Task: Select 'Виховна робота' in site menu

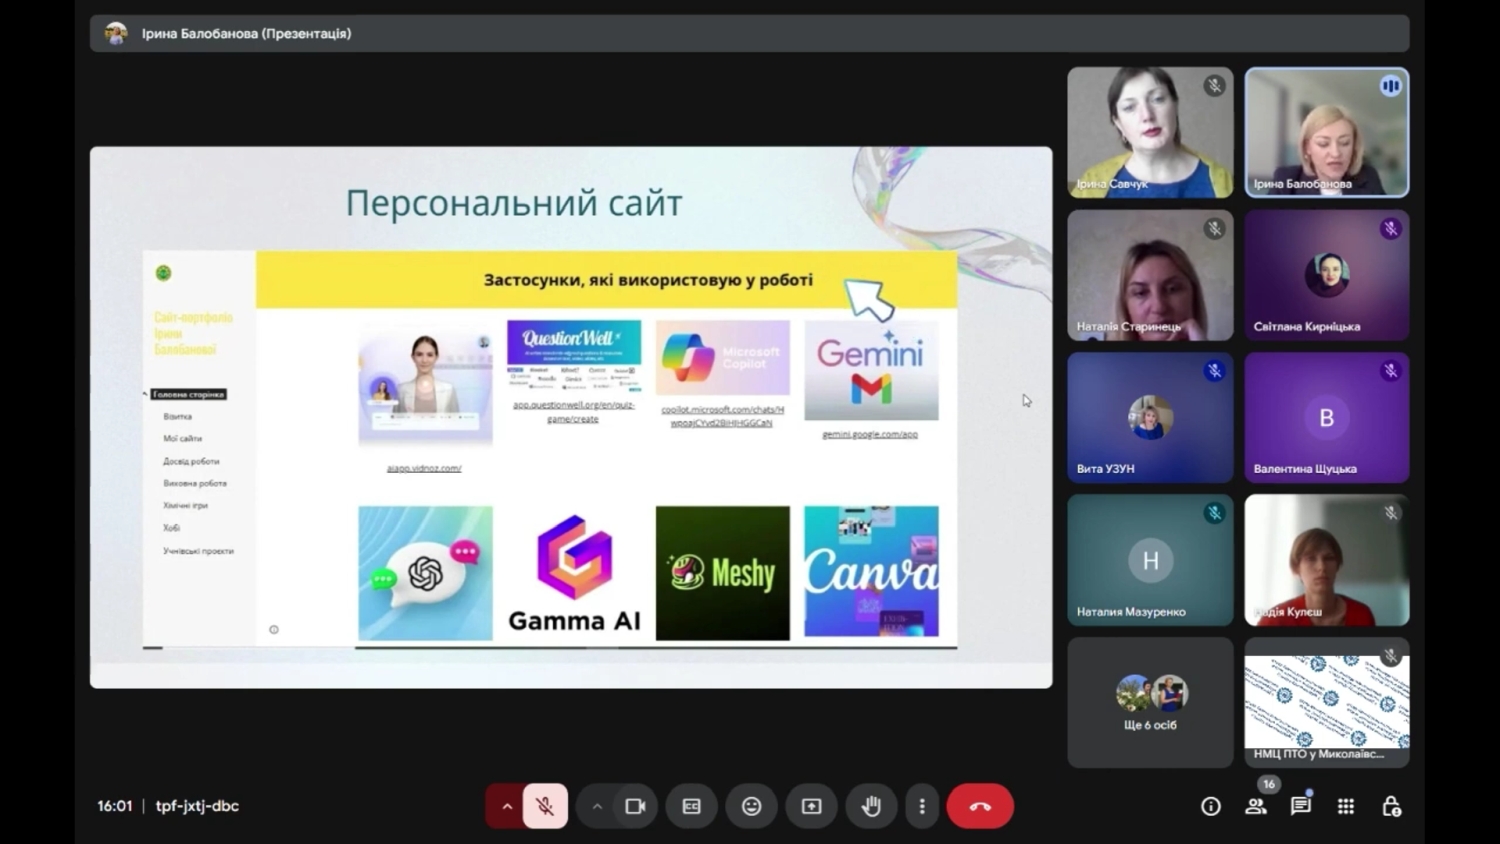Action: 195,483
